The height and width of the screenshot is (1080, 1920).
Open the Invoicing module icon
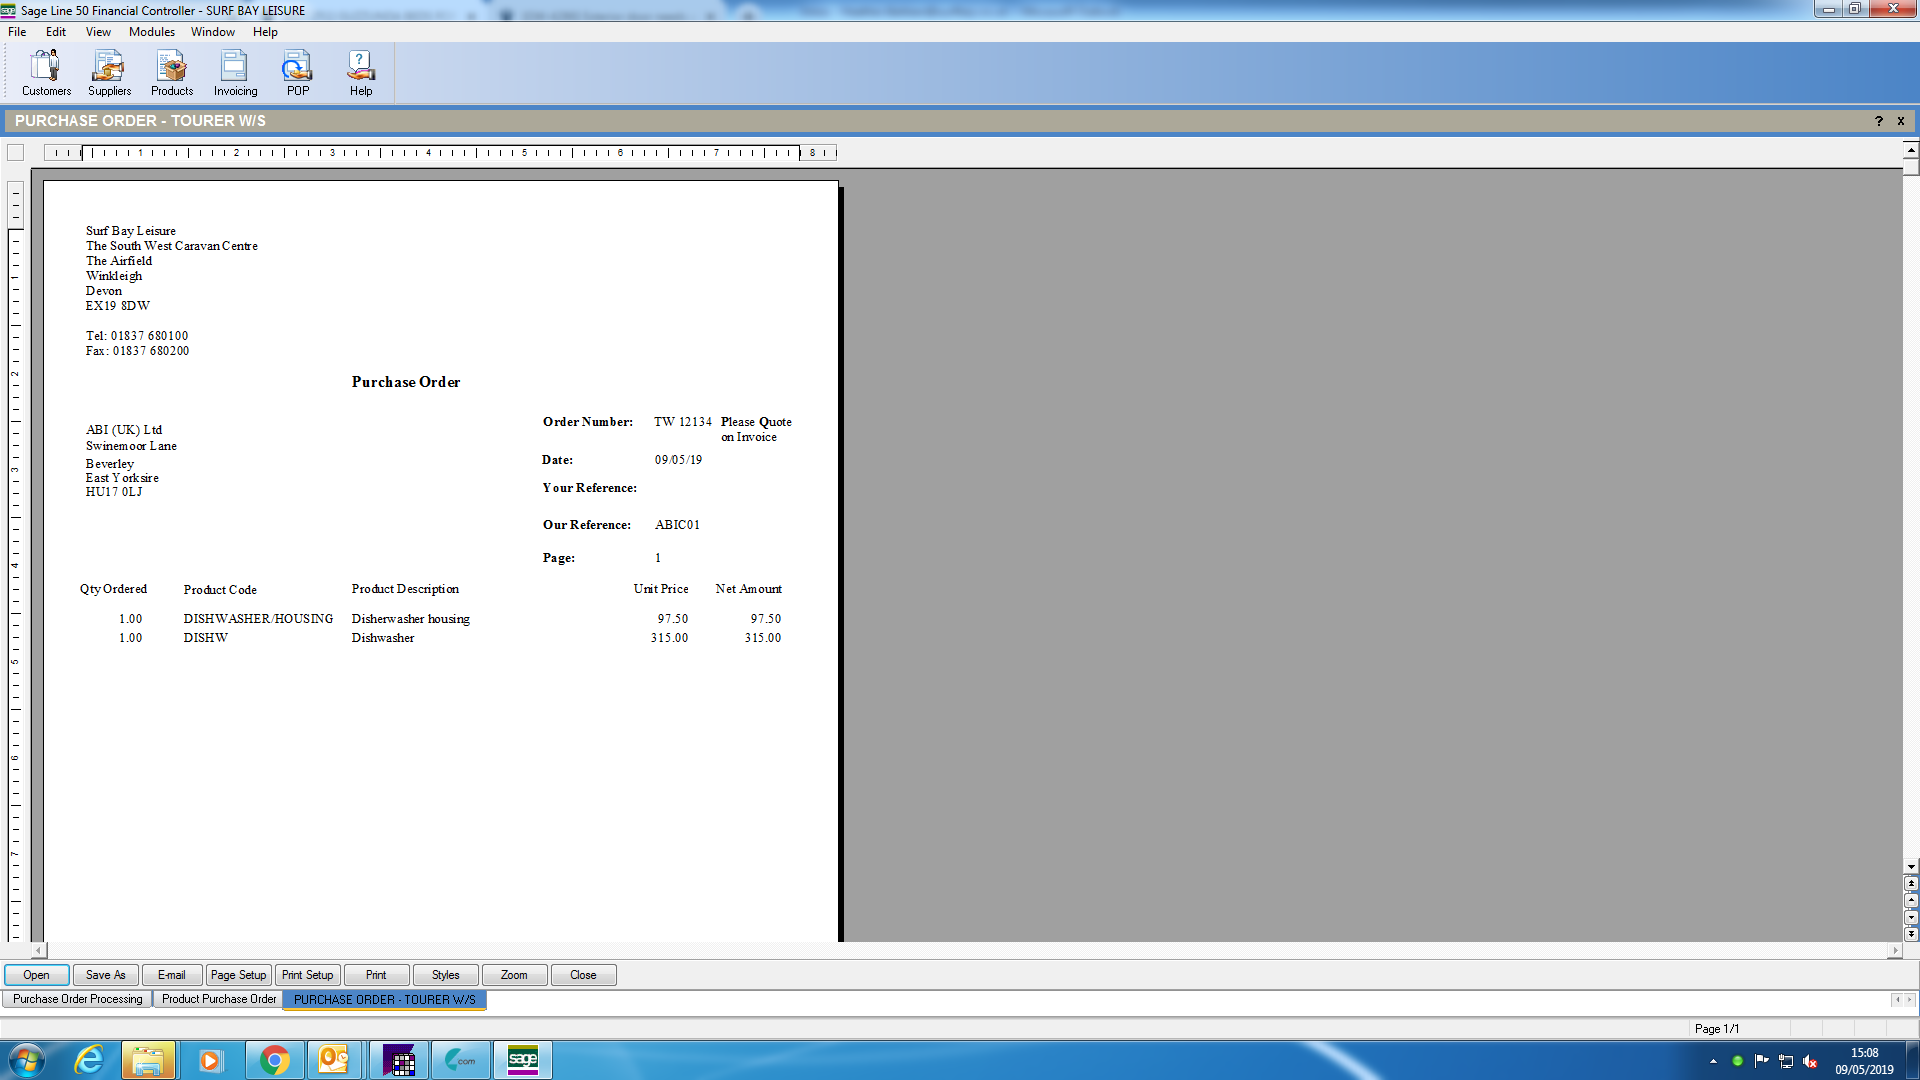[x=235, y=73]
